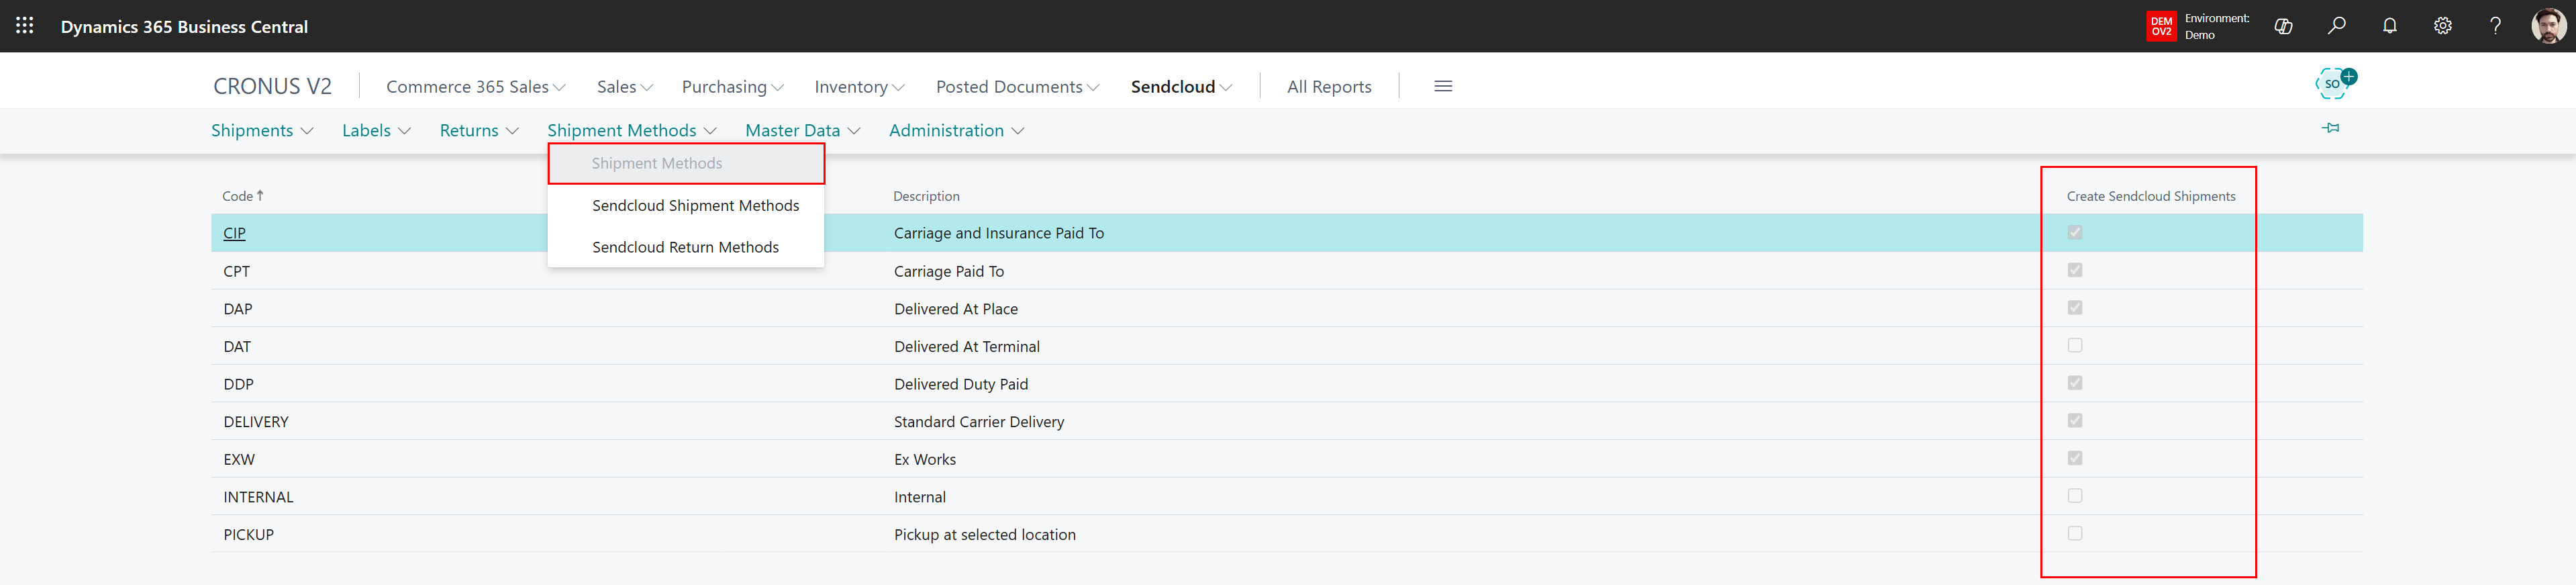Toggle Create Sendcloud Shipments for DELIVERY
Viewport: 2576px width, 585px height.
click(2075, 421)
